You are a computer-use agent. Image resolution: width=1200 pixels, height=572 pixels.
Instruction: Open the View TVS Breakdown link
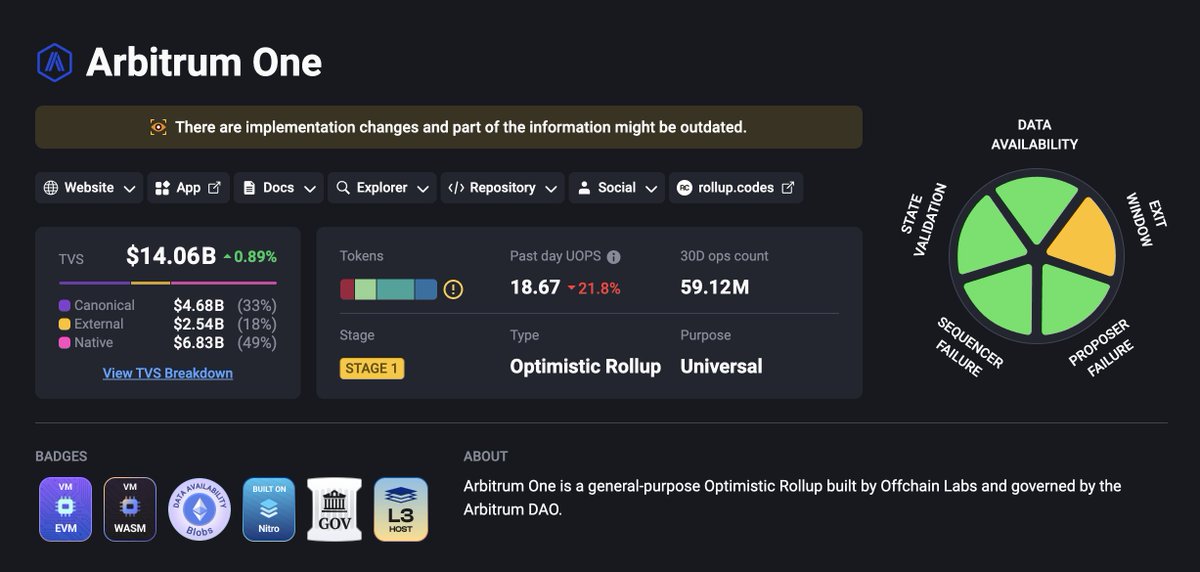168,373
